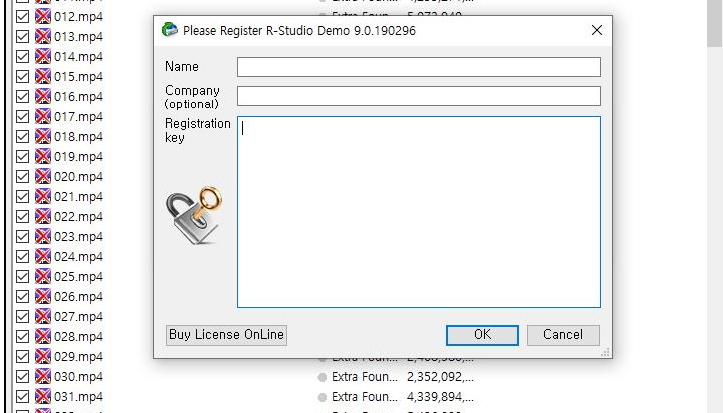The height and width of the screenshot is (413, 723).
Task: Uncheck the 012.mp4 checkbox
Action: (22, 17)
